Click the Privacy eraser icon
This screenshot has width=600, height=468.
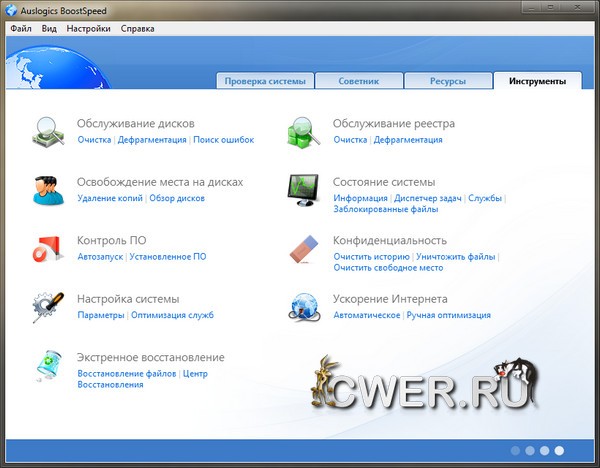click(303, 247)
